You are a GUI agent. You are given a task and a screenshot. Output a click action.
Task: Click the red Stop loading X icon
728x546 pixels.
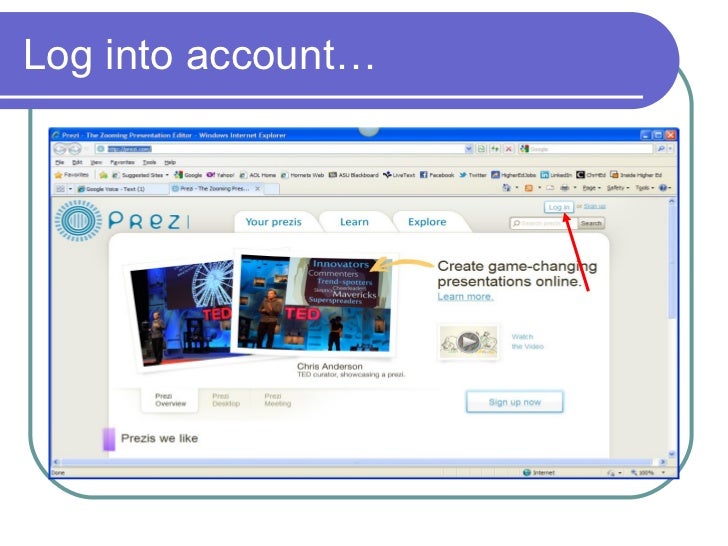508,149
